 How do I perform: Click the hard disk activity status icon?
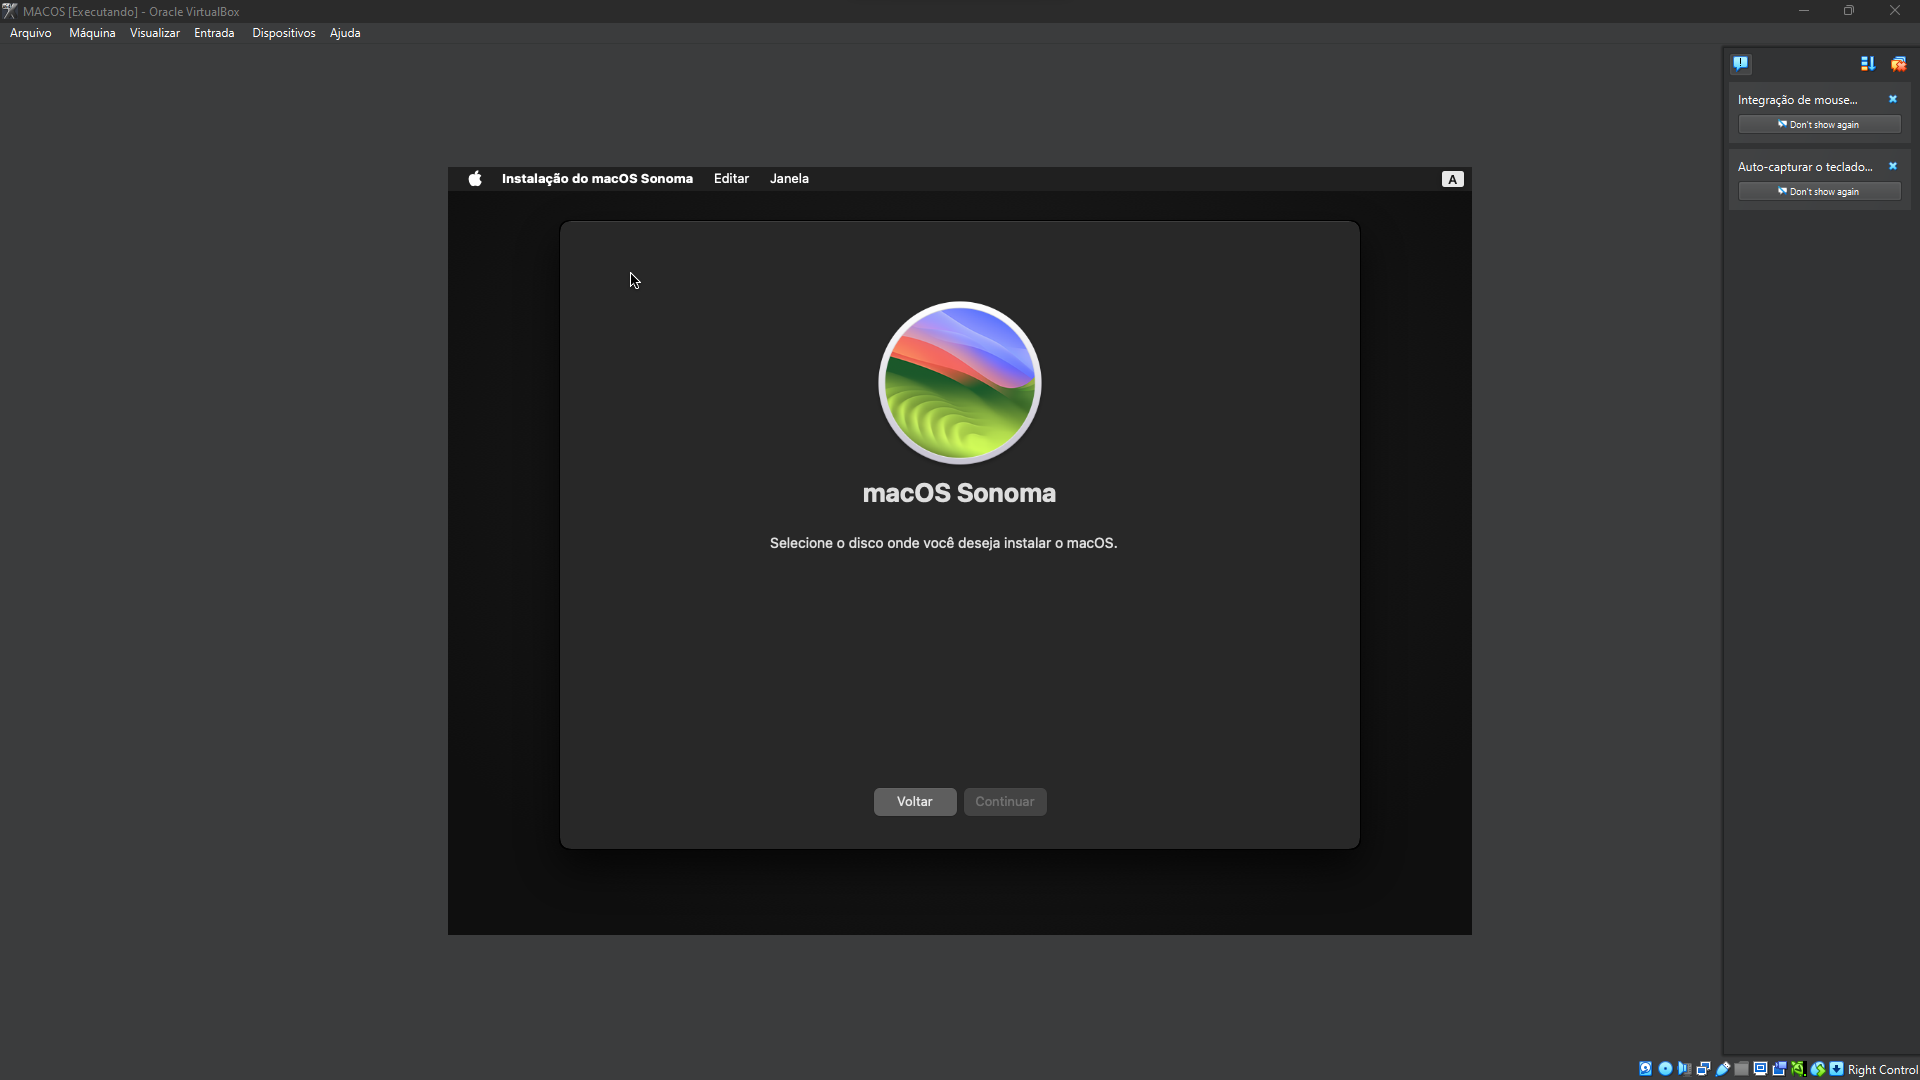pos(1645,1069)
